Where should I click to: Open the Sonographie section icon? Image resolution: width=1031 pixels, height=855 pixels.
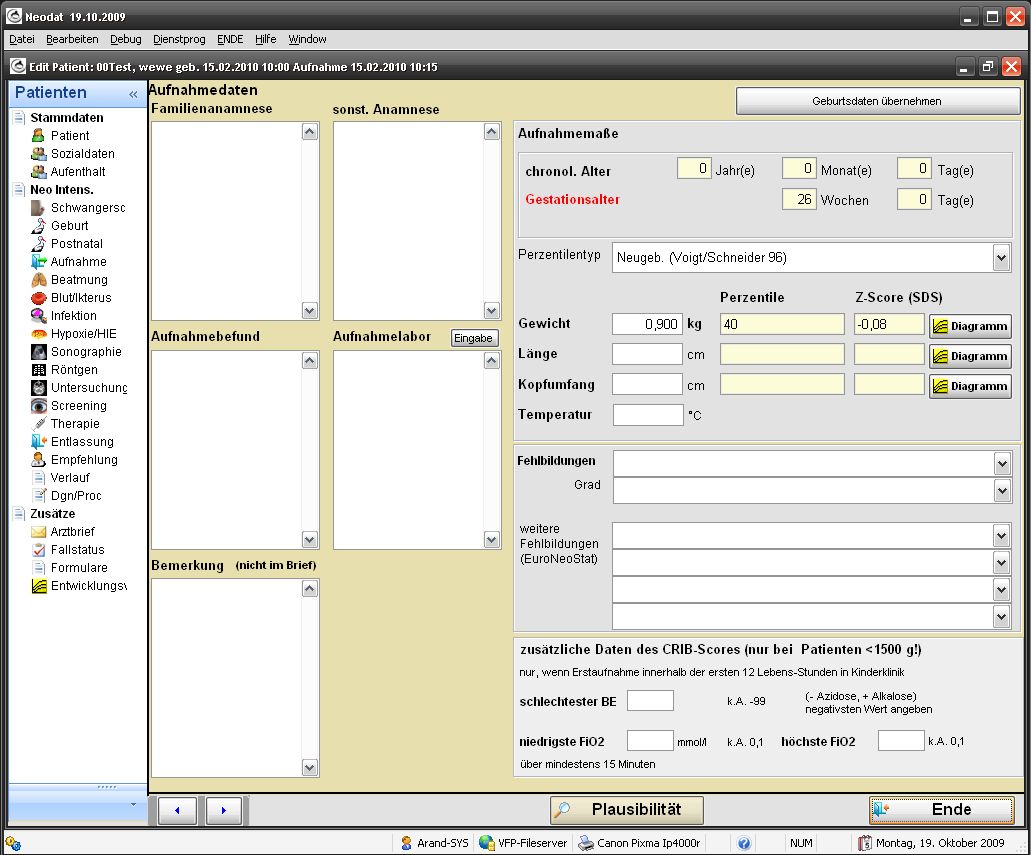tap(39, 352)
